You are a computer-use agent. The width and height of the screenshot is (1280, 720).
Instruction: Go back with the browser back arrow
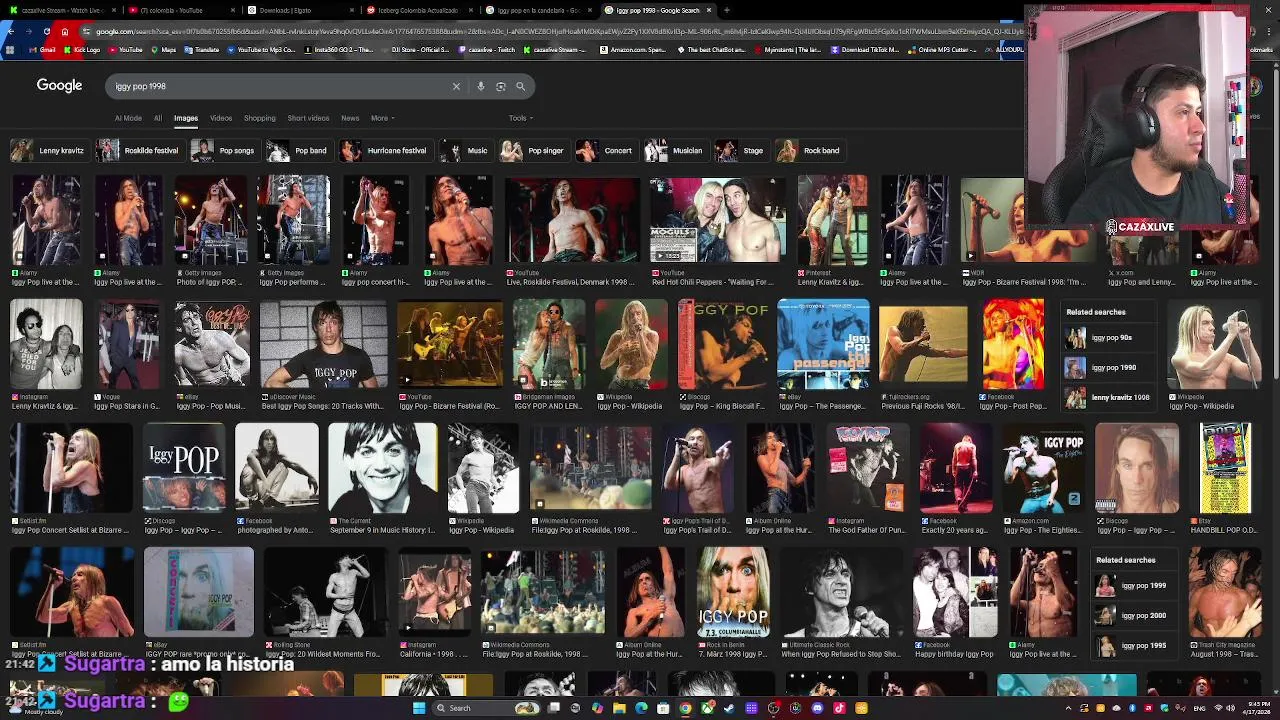[x=10, y=32]
